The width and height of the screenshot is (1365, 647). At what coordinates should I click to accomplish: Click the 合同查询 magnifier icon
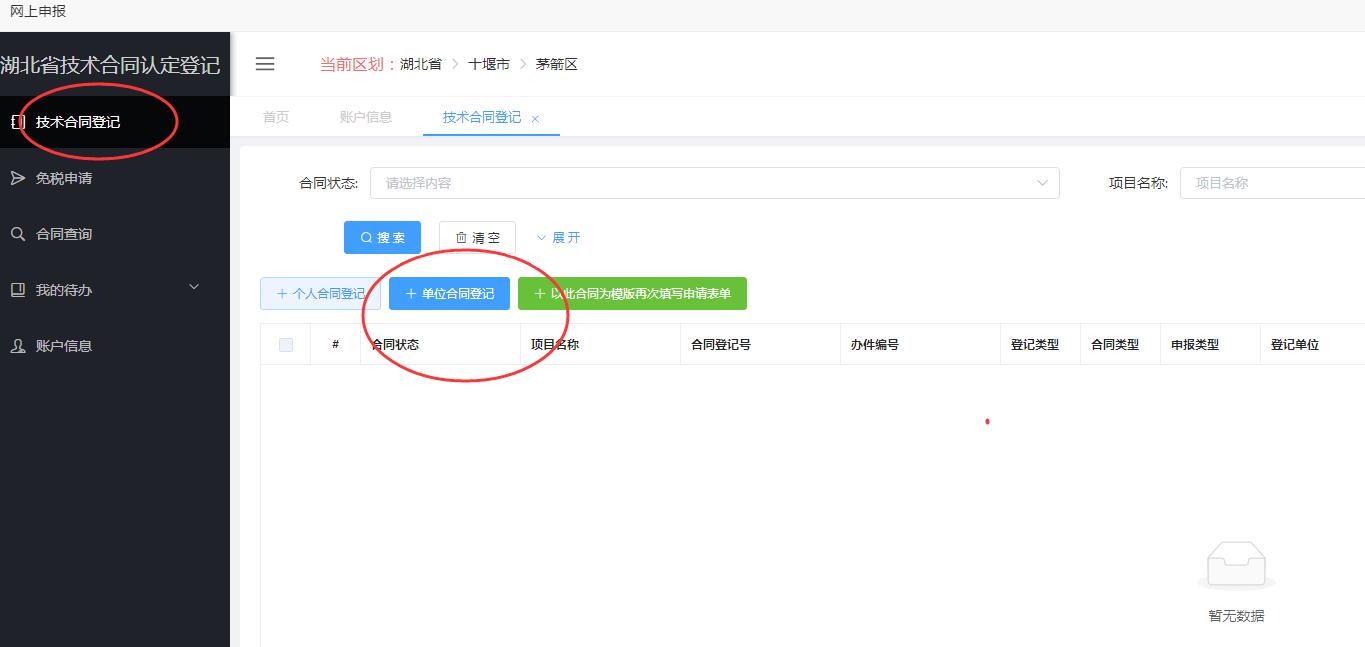click(x=17, y=234)
